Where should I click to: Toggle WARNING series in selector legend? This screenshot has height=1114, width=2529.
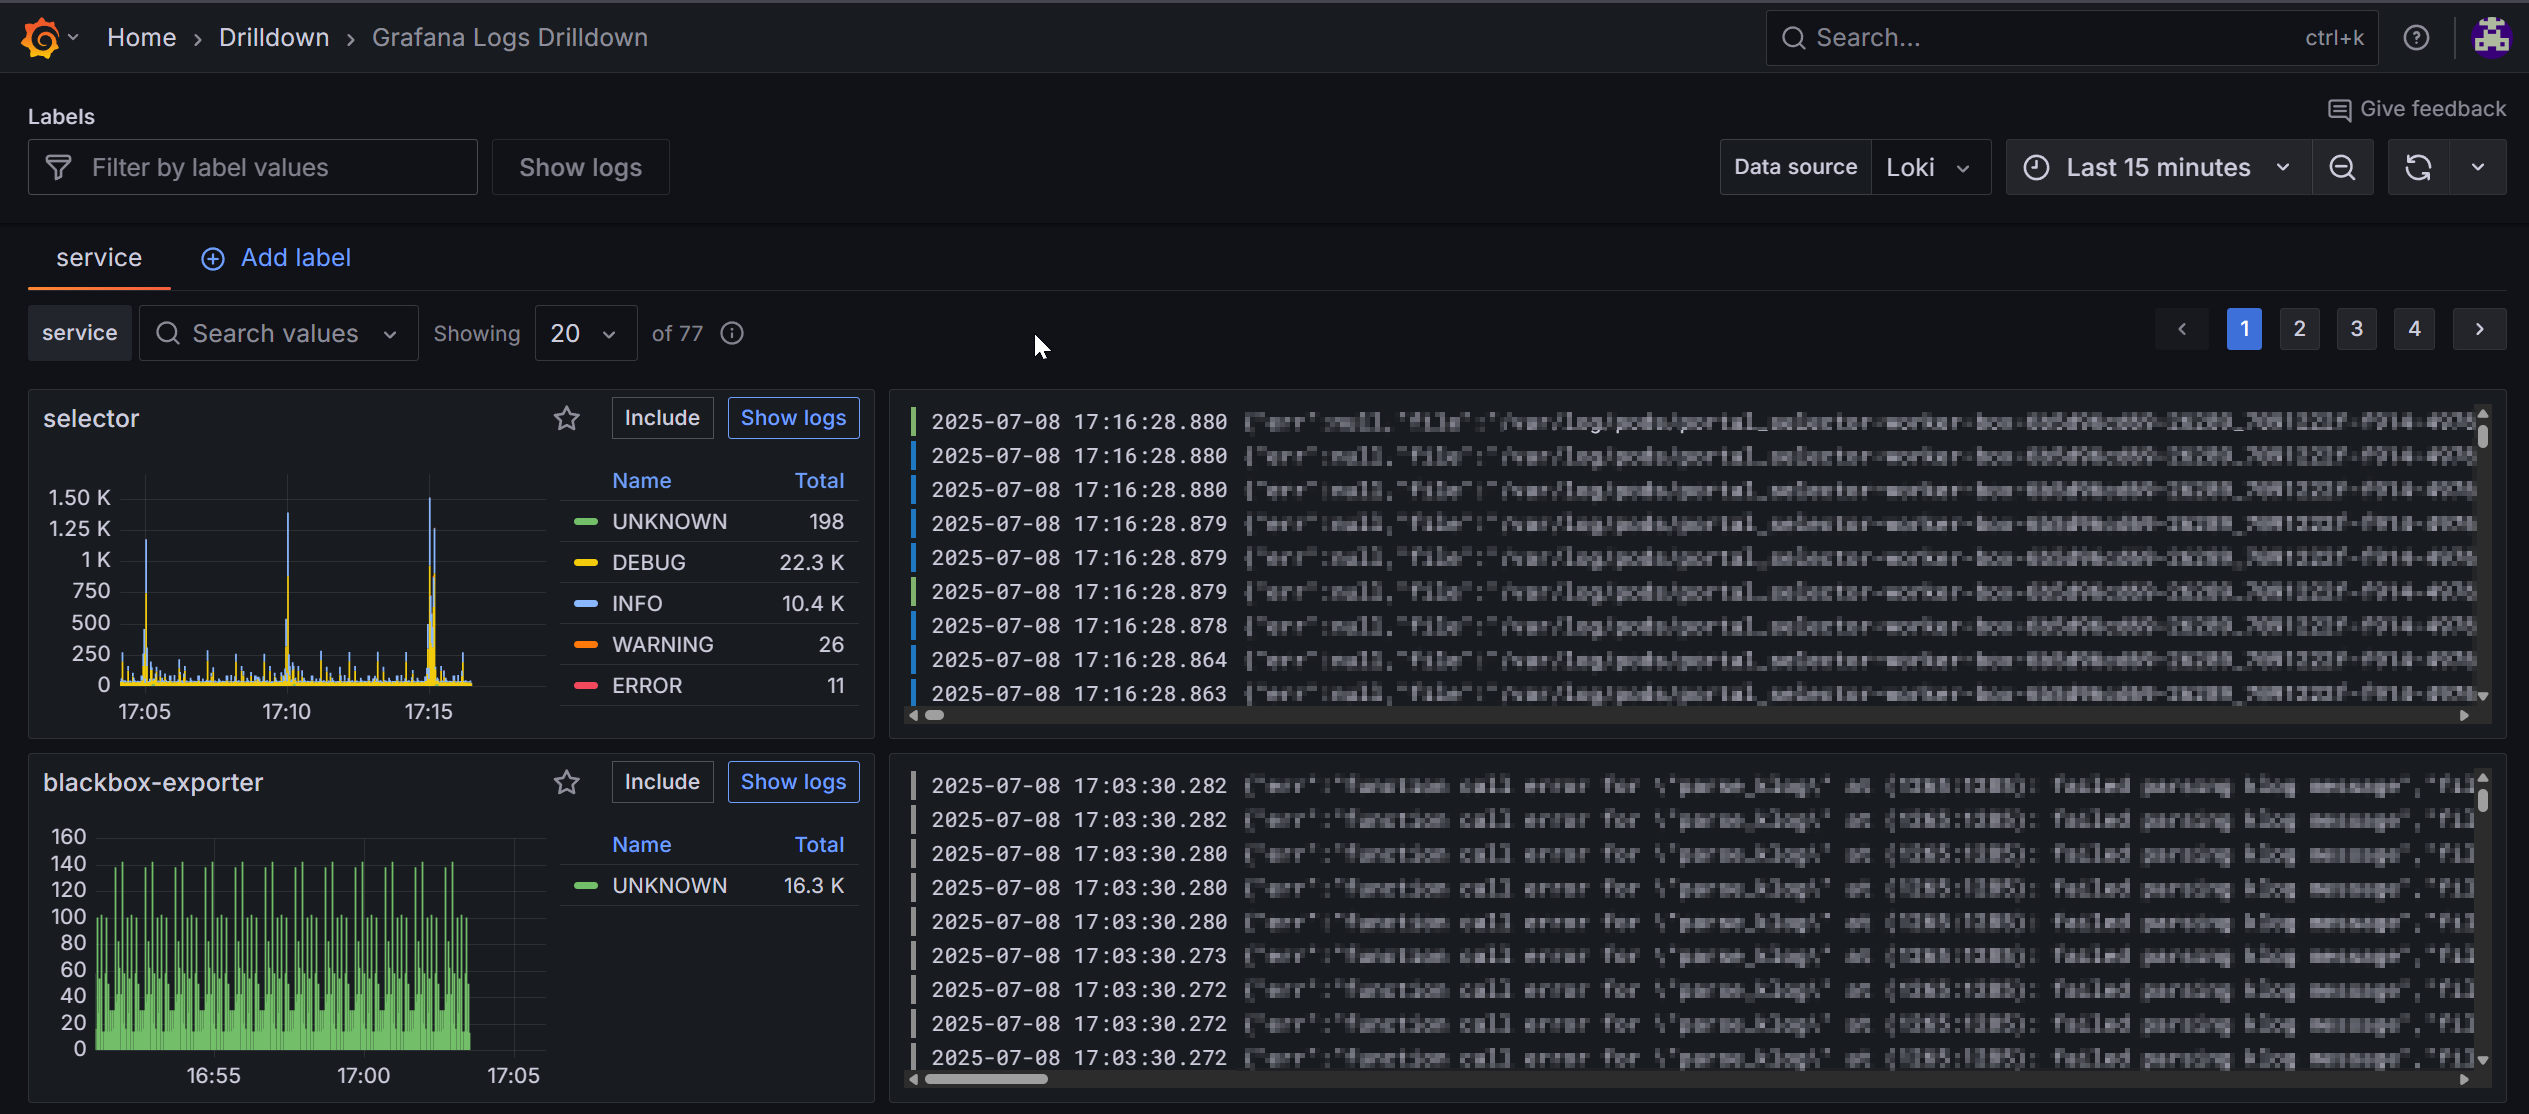[662, 644]
